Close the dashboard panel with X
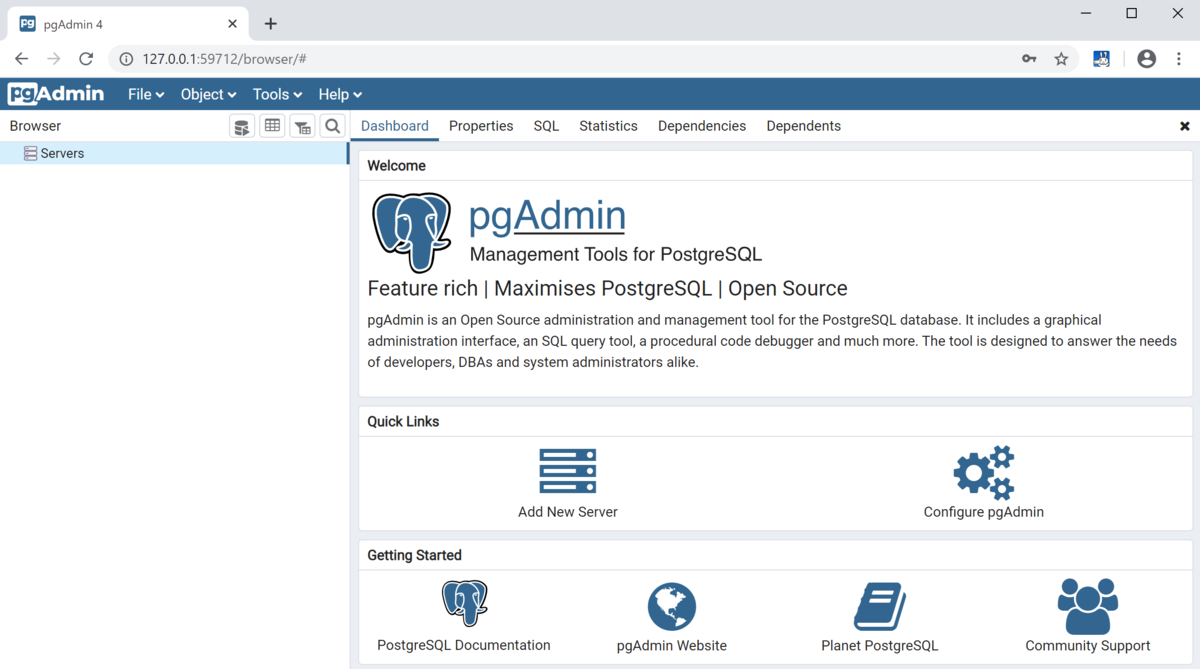Screen dimensions: 1200x669 click(1185, 126)
